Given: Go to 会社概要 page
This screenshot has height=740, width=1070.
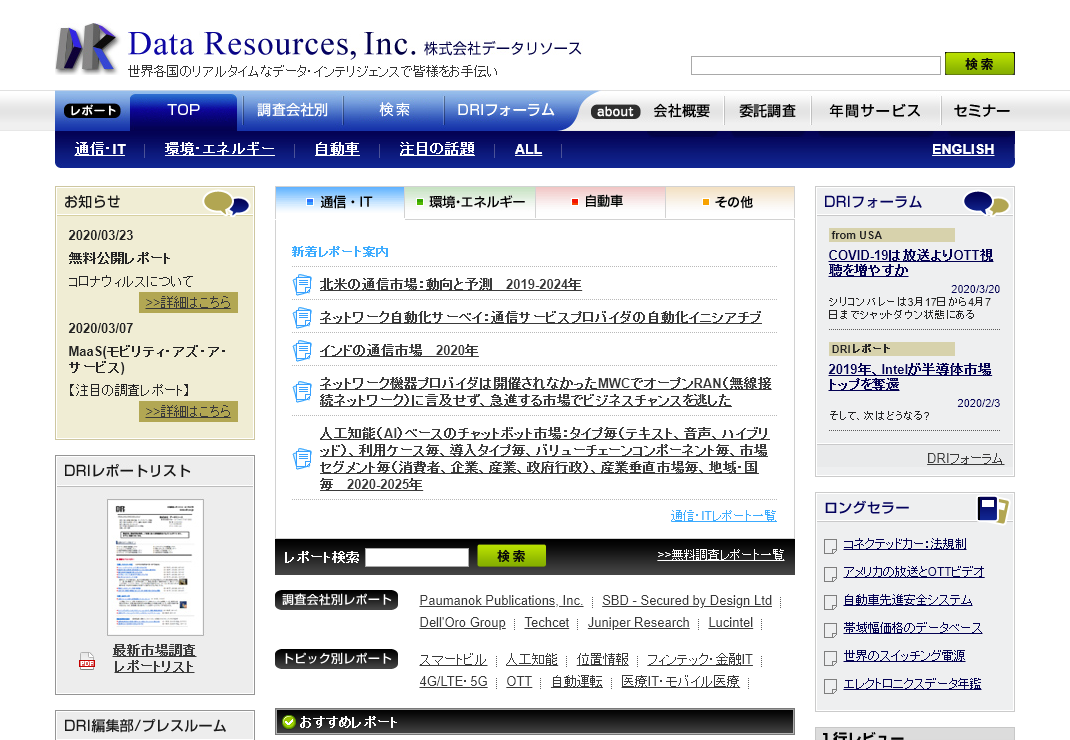Looking at the screenshot, I should (682, 111).
